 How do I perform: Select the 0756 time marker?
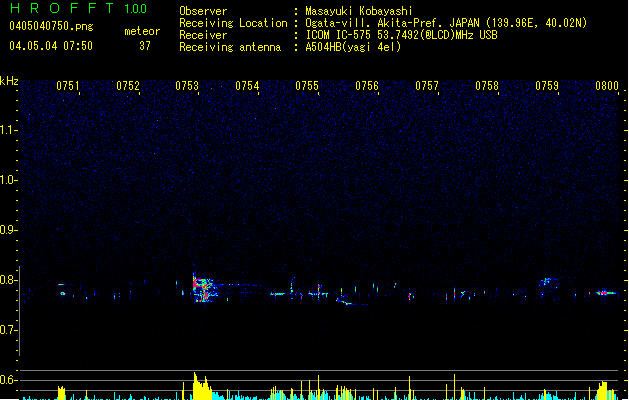(x=367, y=86)
